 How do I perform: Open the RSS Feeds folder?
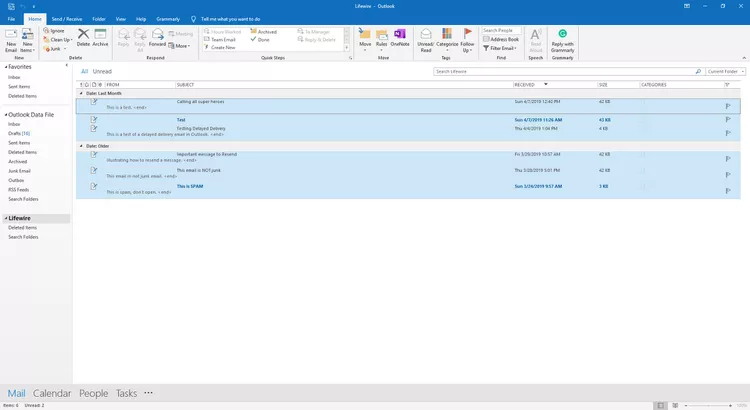(x=18, y=189)
